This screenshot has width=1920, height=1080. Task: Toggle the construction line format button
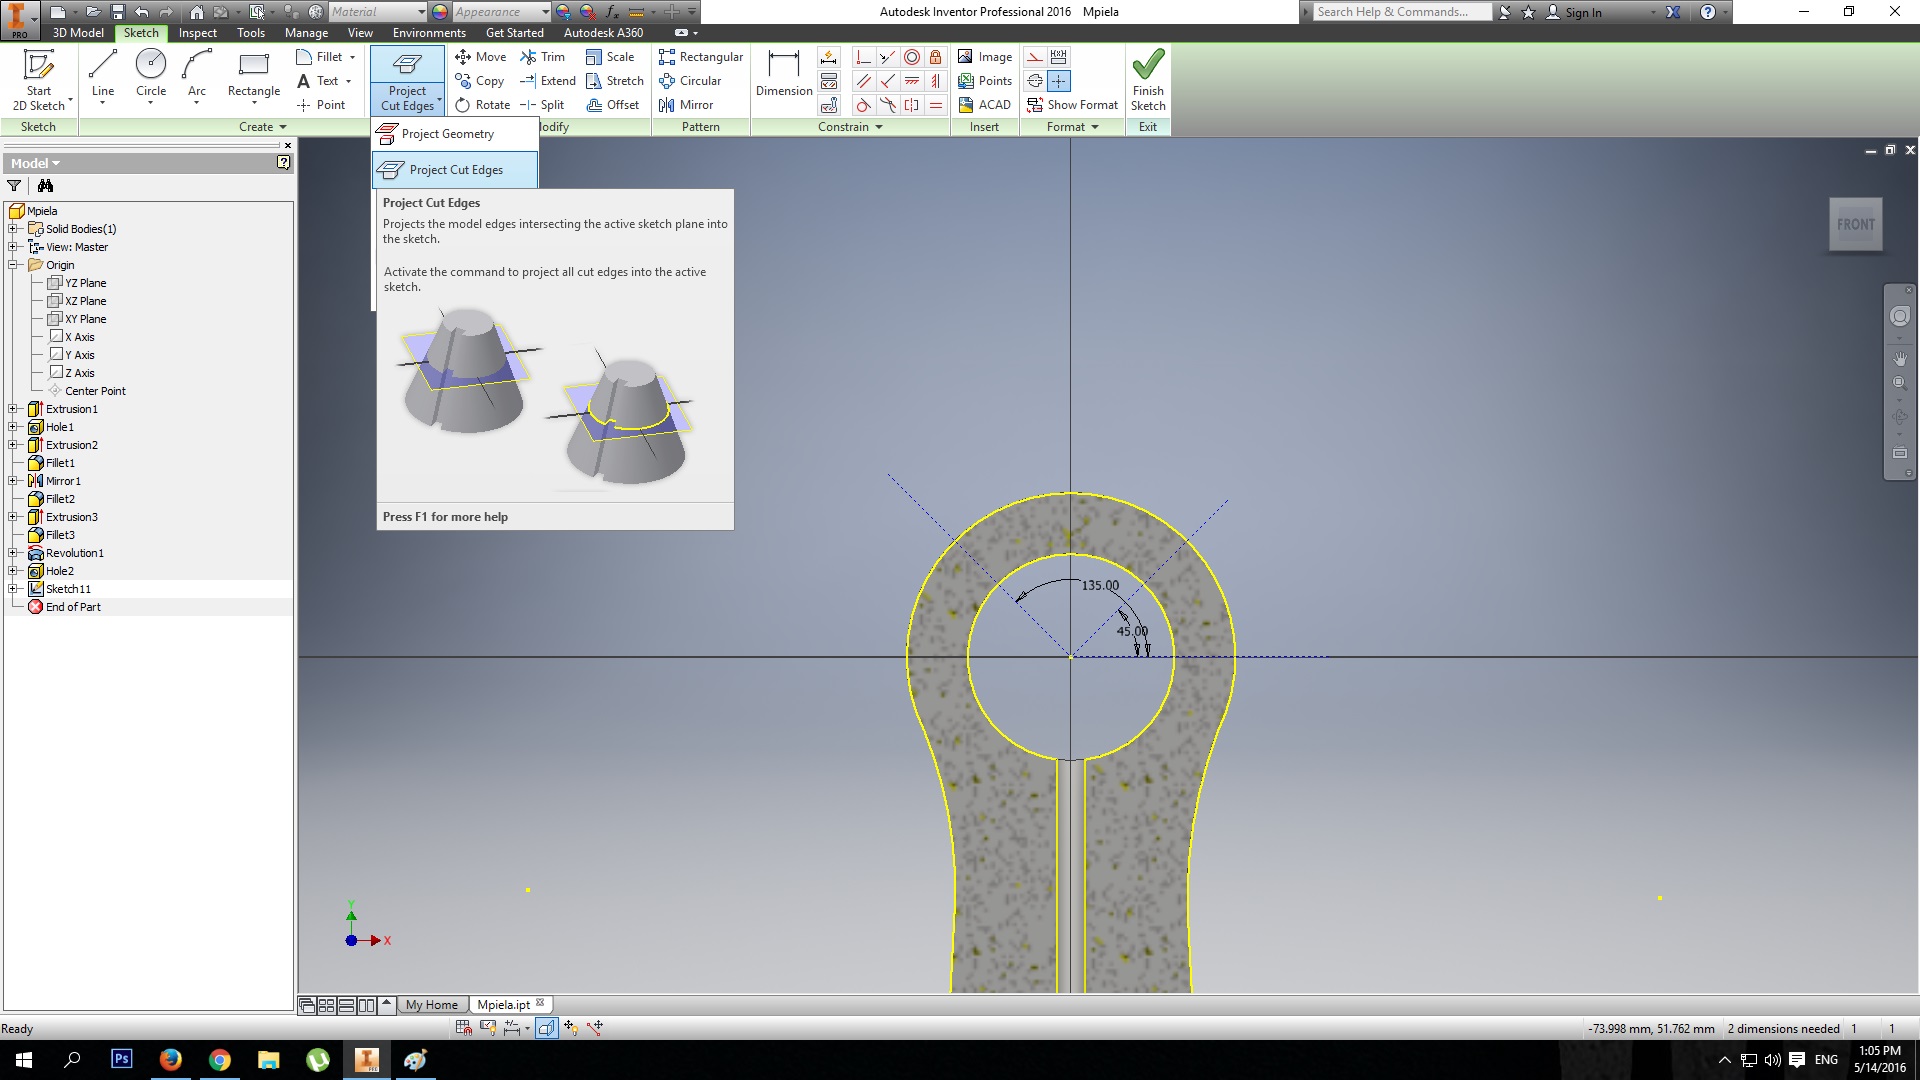tap(1036, 57)
